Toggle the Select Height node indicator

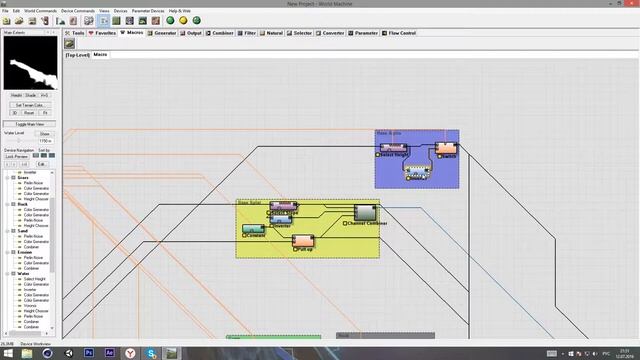[378, 155]
